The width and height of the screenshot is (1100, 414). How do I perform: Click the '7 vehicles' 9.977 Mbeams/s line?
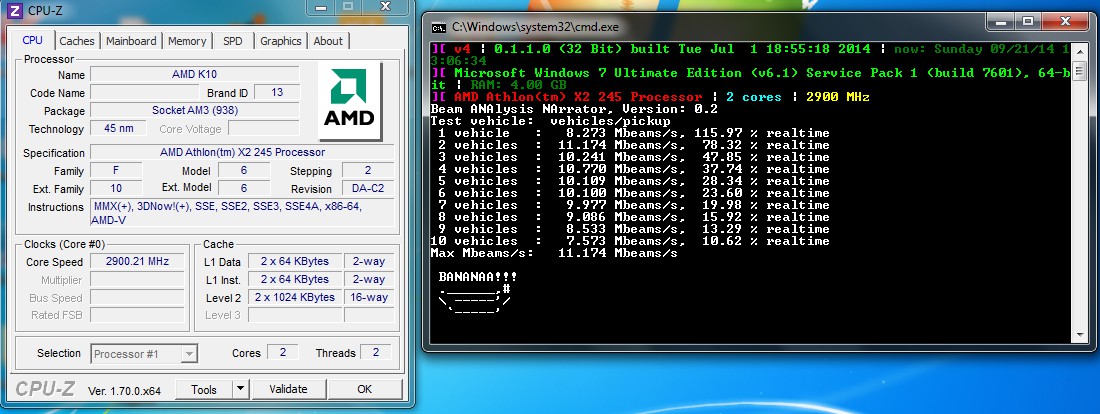pos(630,205)
